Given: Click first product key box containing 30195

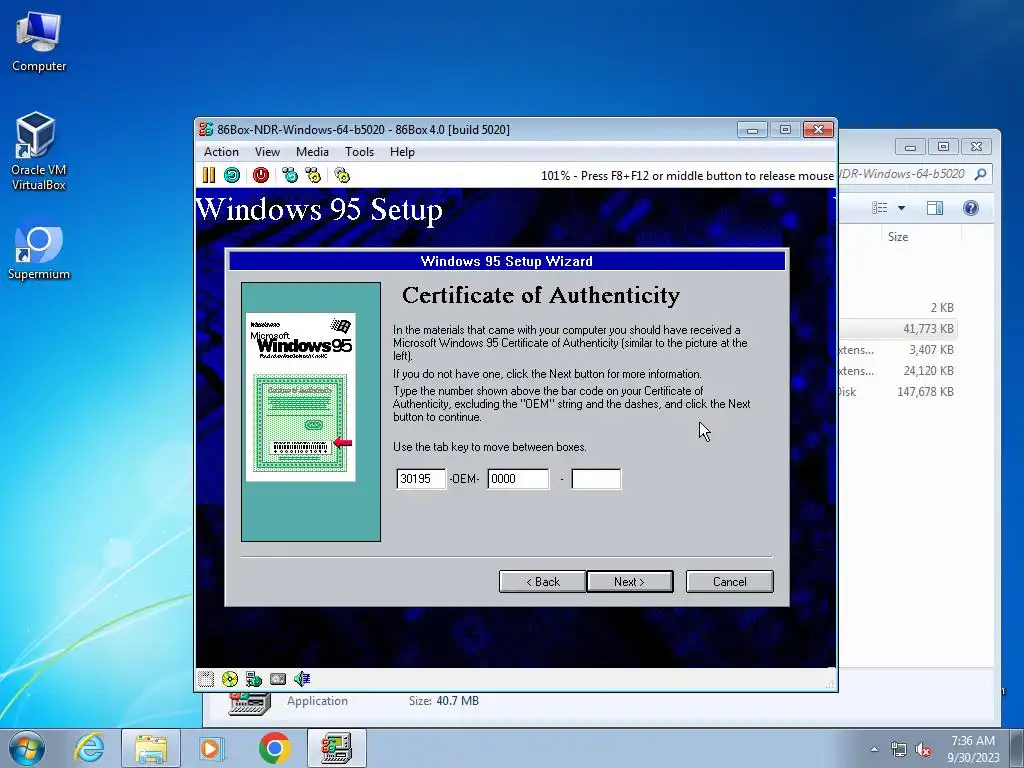Looking at the screenshot, I should (x=421, y=479).
